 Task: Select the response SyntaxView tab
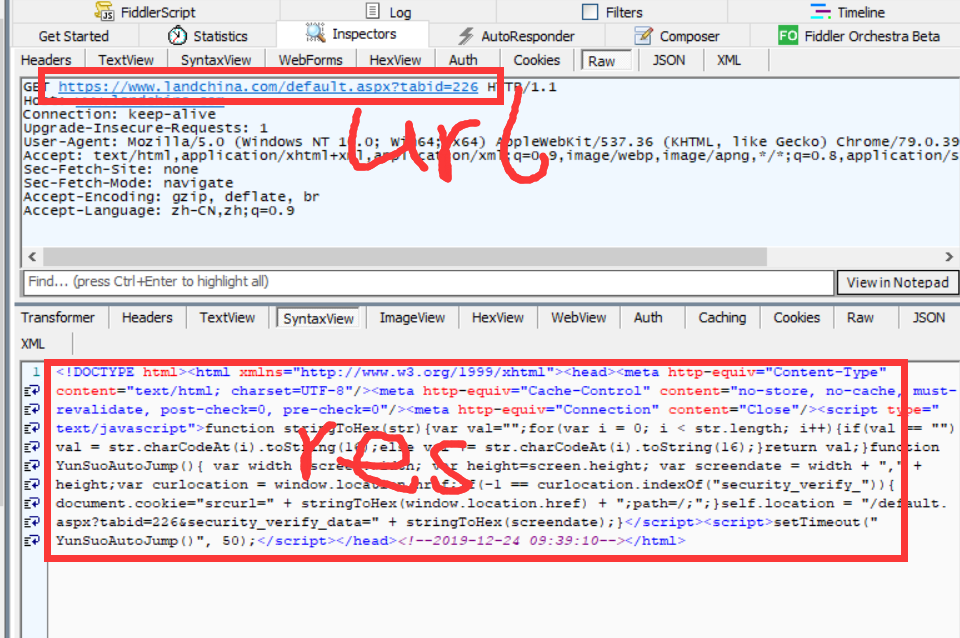coord(318,318)
